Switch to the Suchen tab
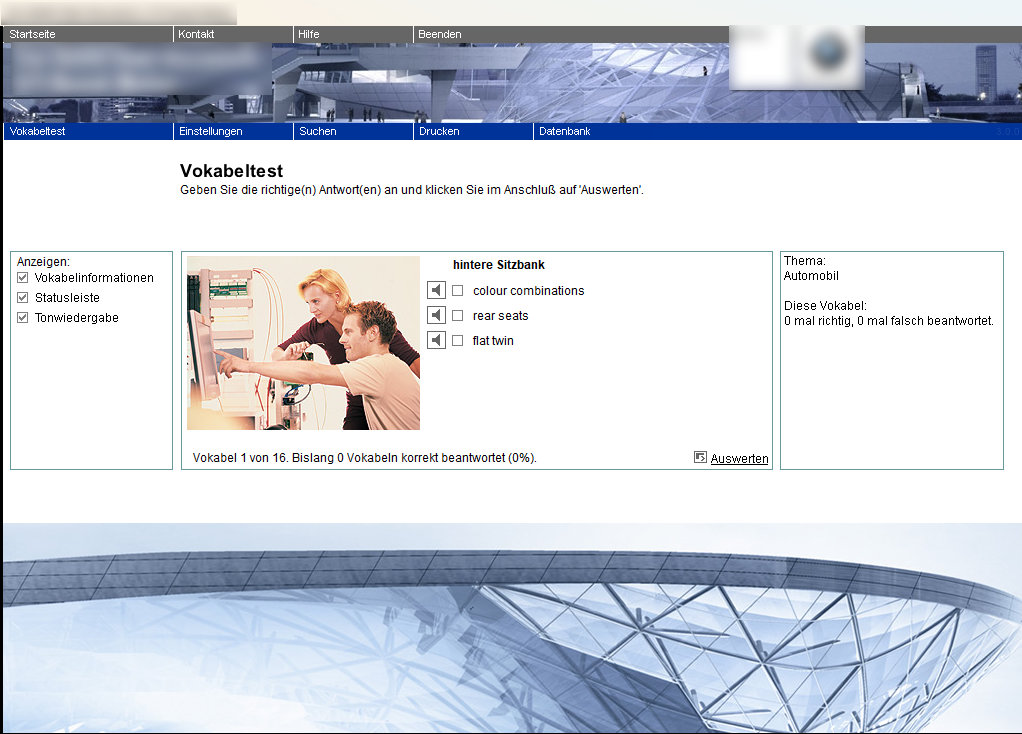 [x=318, y=131]
